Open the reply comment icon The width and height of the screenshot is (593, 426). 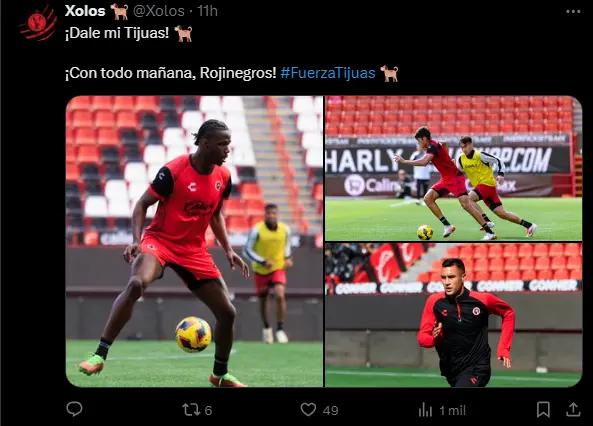tap(74, 409)
